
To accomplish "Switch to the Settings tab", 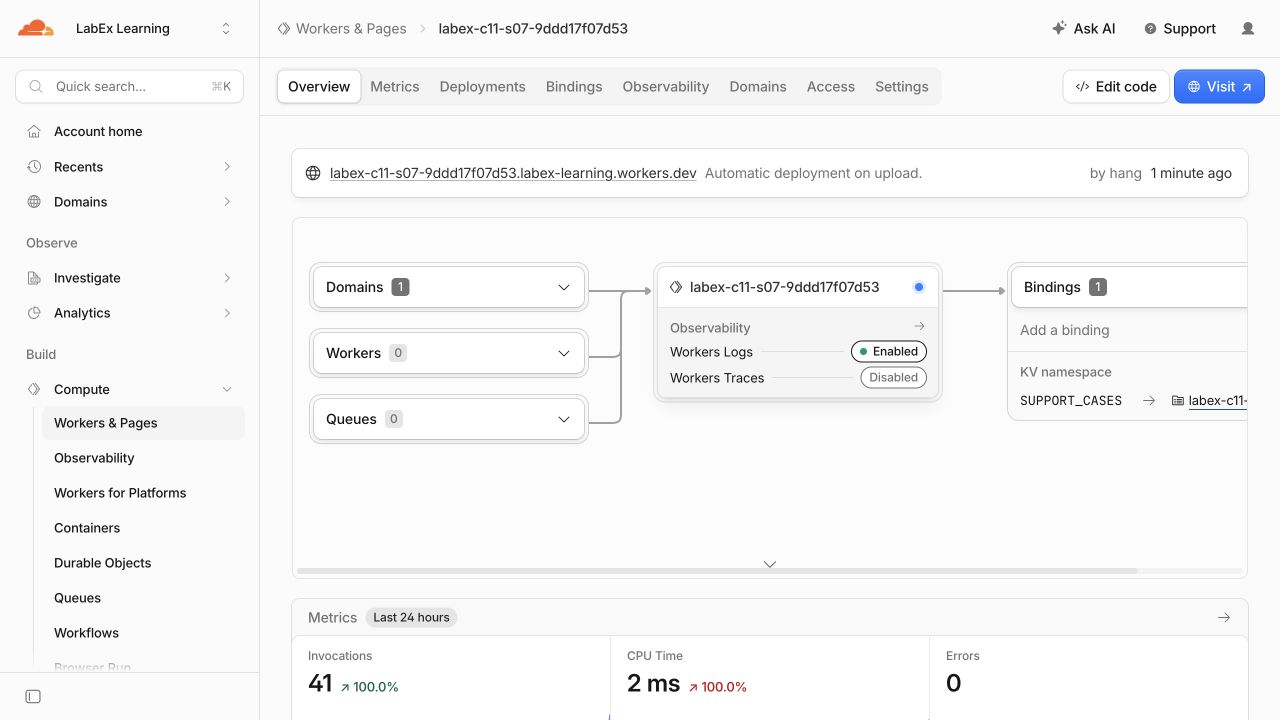I will tap(902, 87).
